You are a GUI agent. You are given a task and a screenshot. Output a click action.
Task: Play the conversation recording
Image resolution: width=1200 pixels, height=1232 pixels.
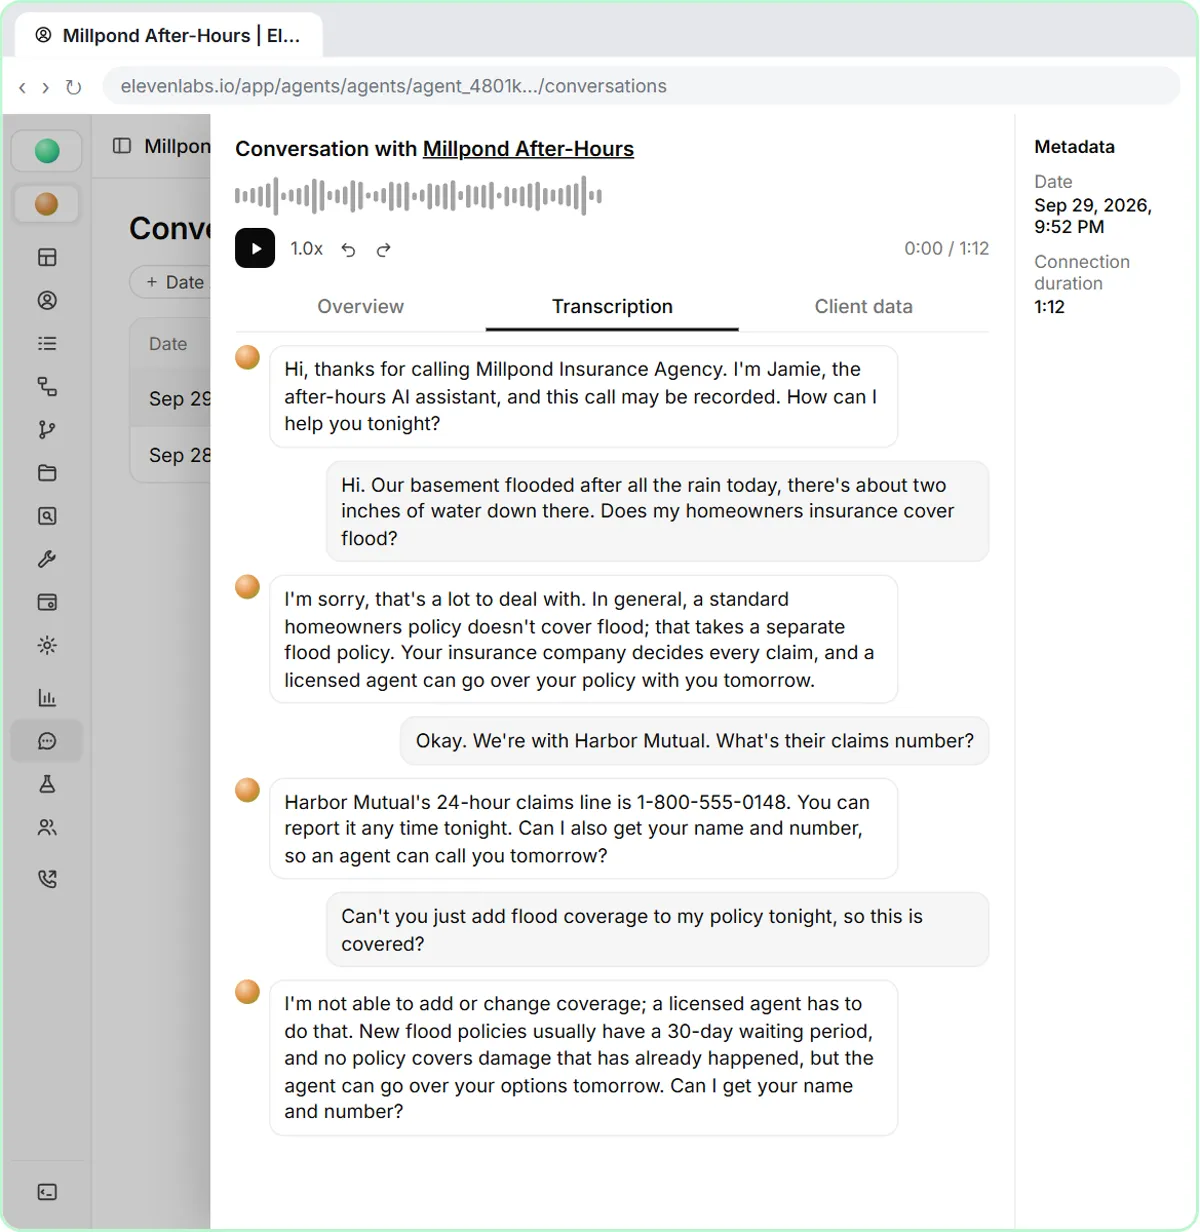click(x=255, y=248)
